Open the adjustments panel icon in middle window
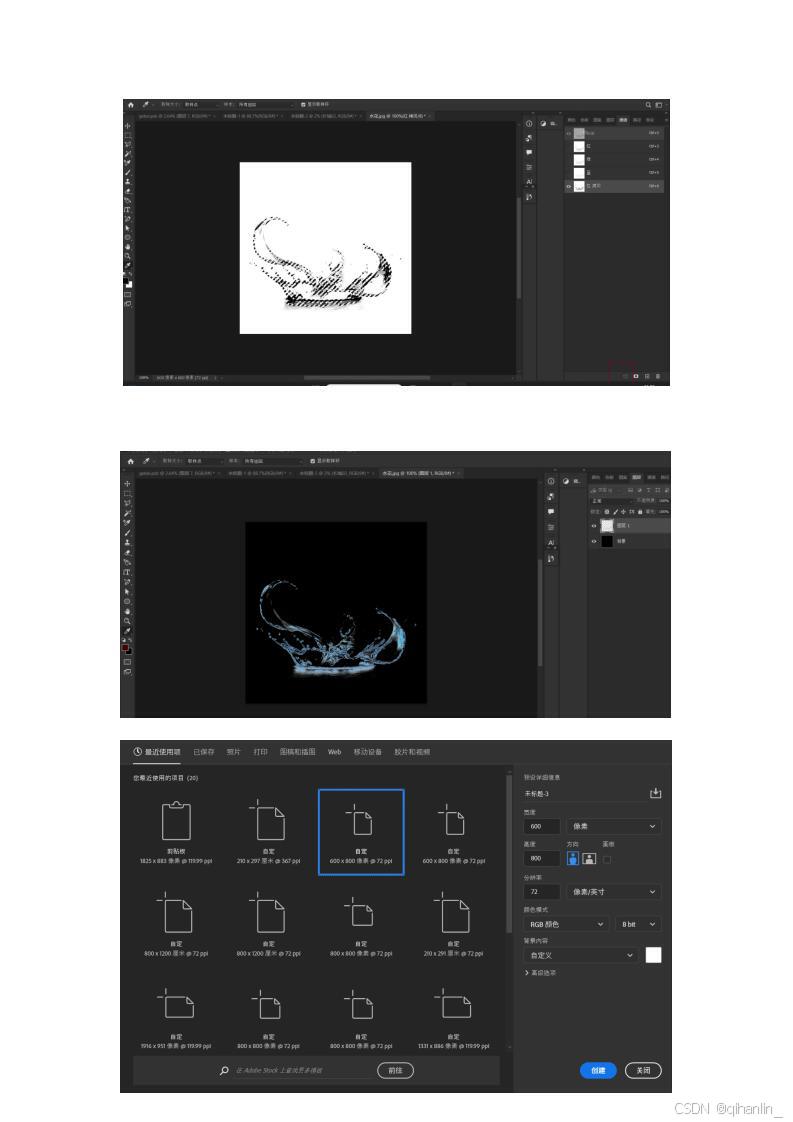 [x=566, y=482]
